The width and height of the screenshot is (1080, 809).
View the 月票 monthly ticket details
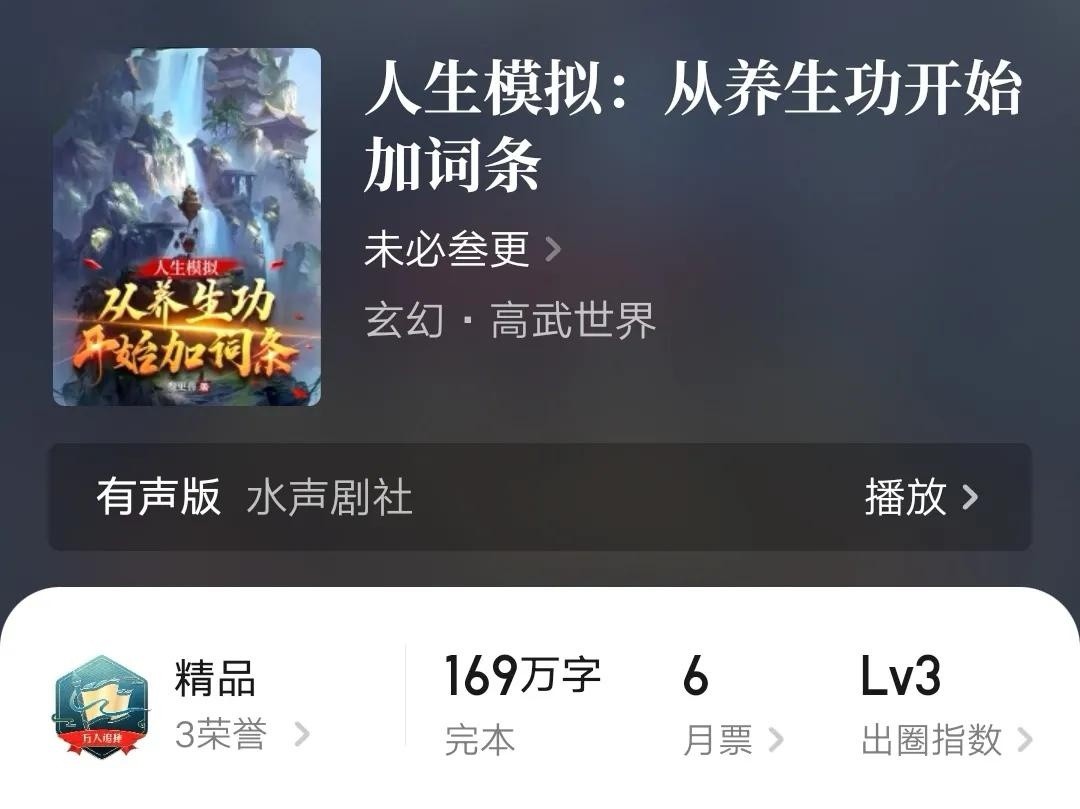pyautogui.click(x=718, y=740)
